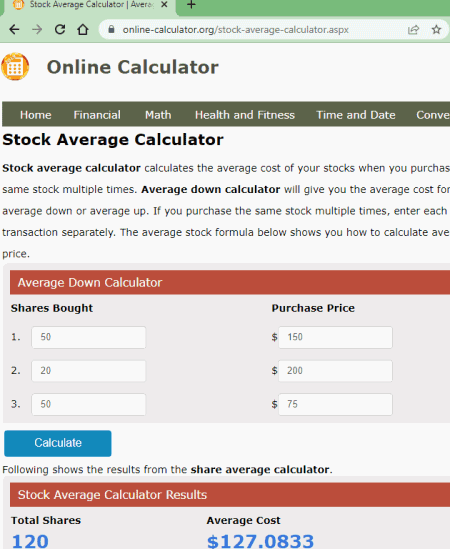Click first Shares Bought field with 50
The image size is (450, 549).
point(89,337)
